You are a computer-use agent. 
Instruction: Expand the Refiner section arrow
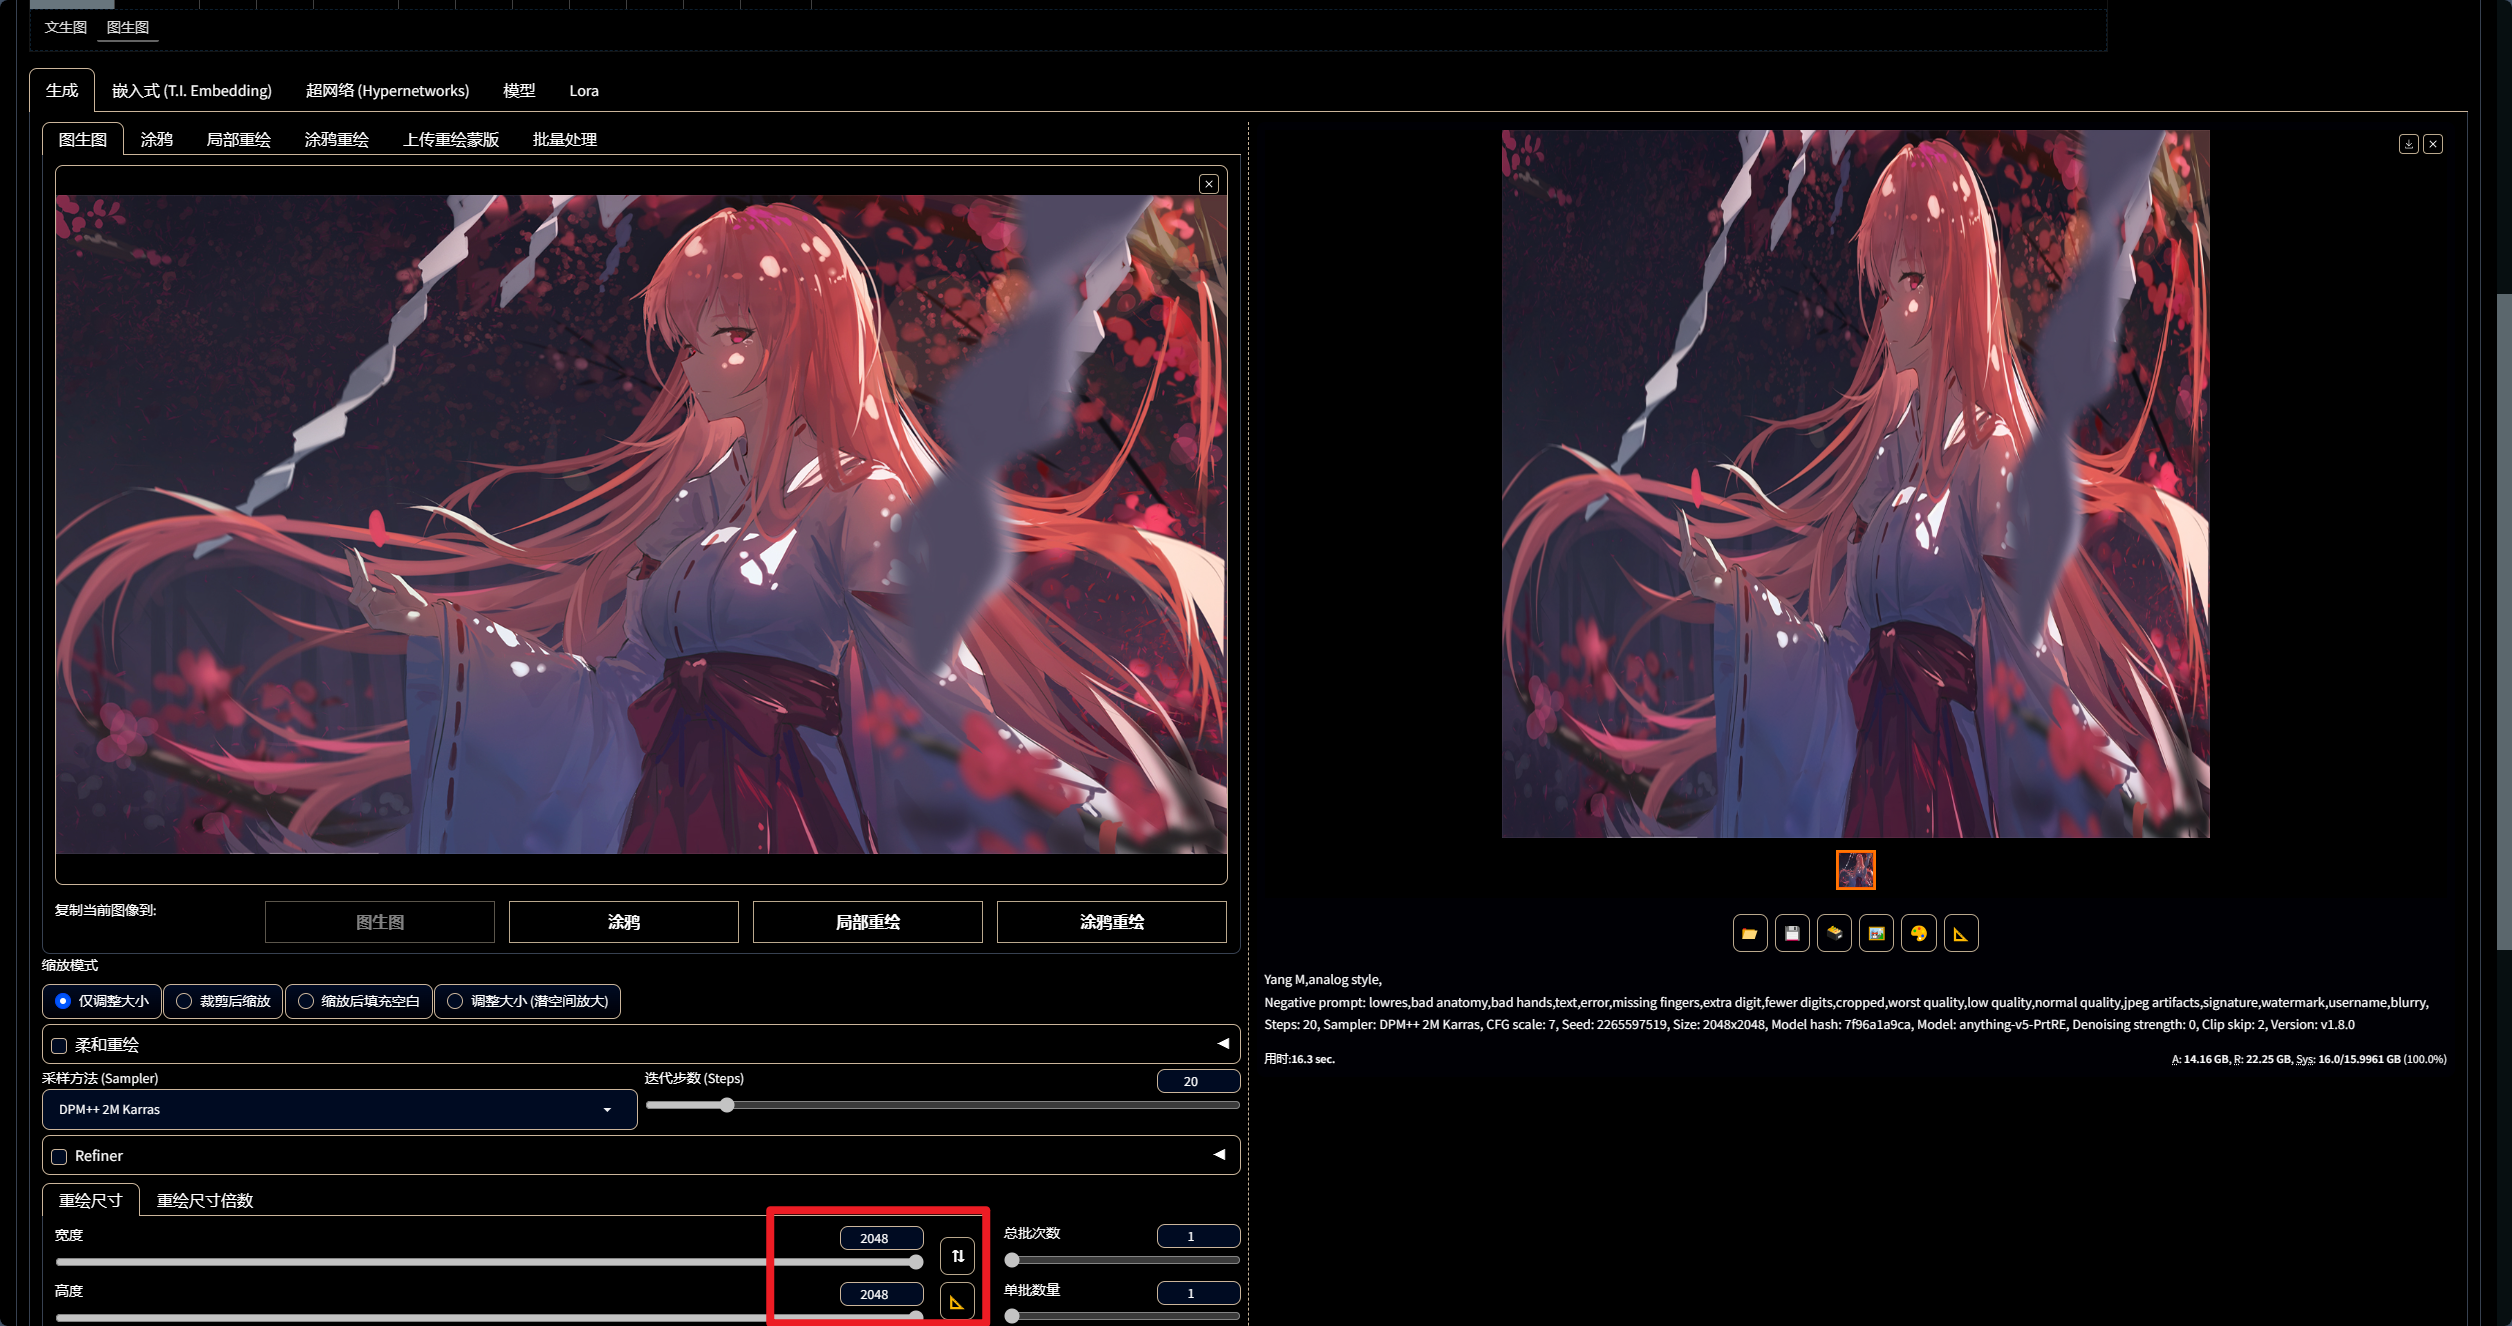point(1219,1154)
